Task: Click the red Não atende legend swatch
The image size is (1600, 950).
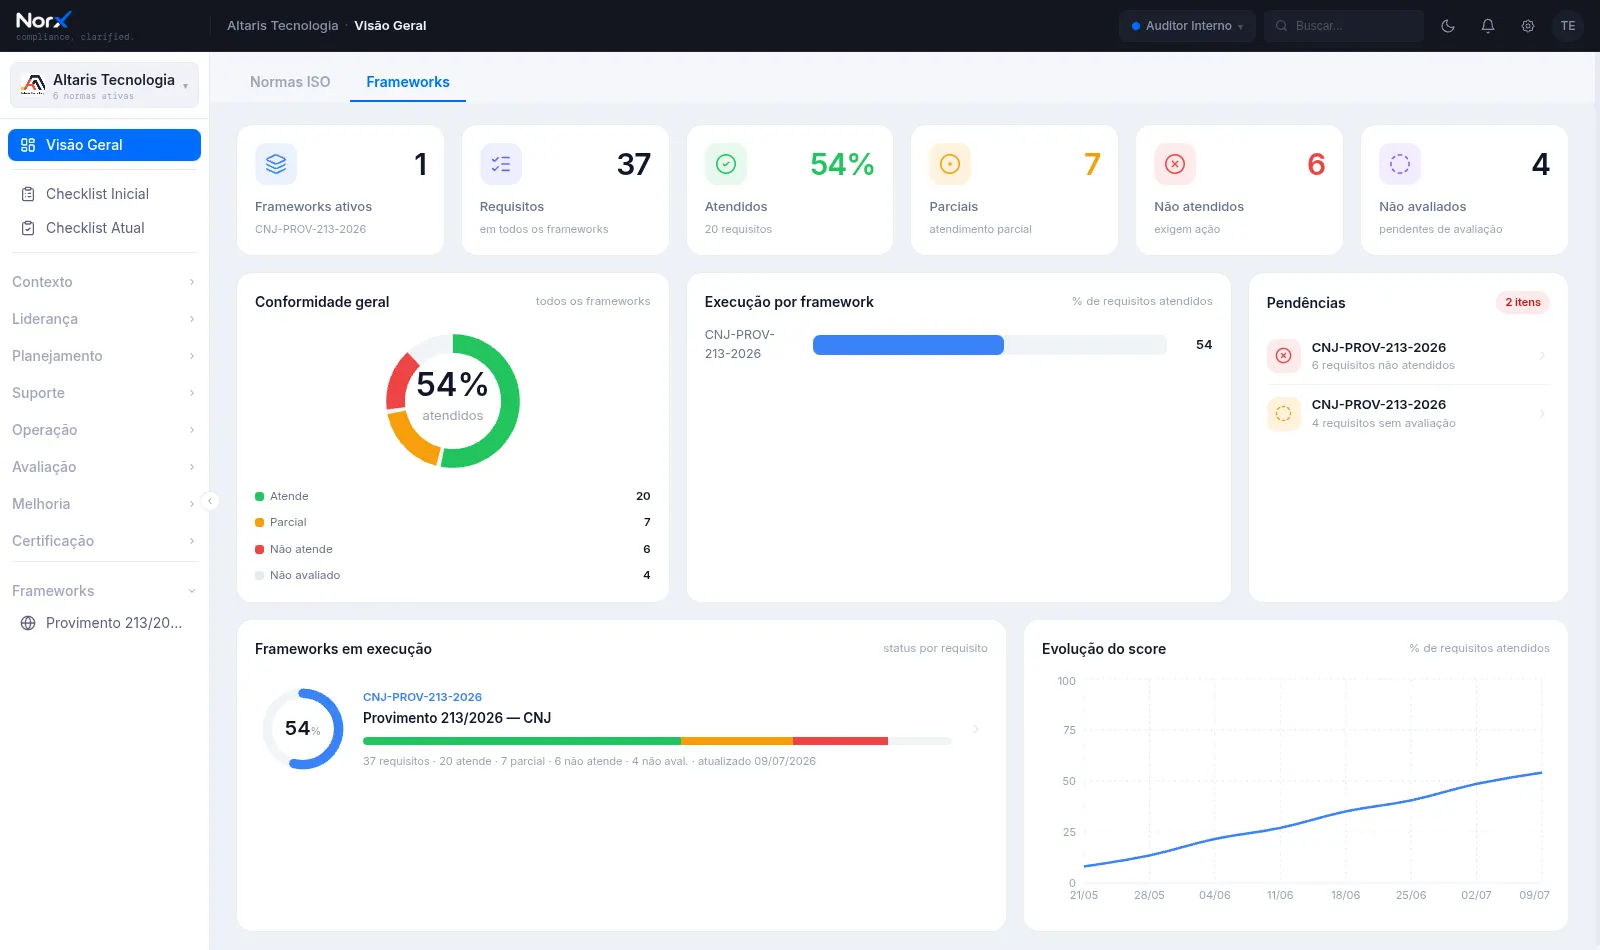Action: click(260, 549)
